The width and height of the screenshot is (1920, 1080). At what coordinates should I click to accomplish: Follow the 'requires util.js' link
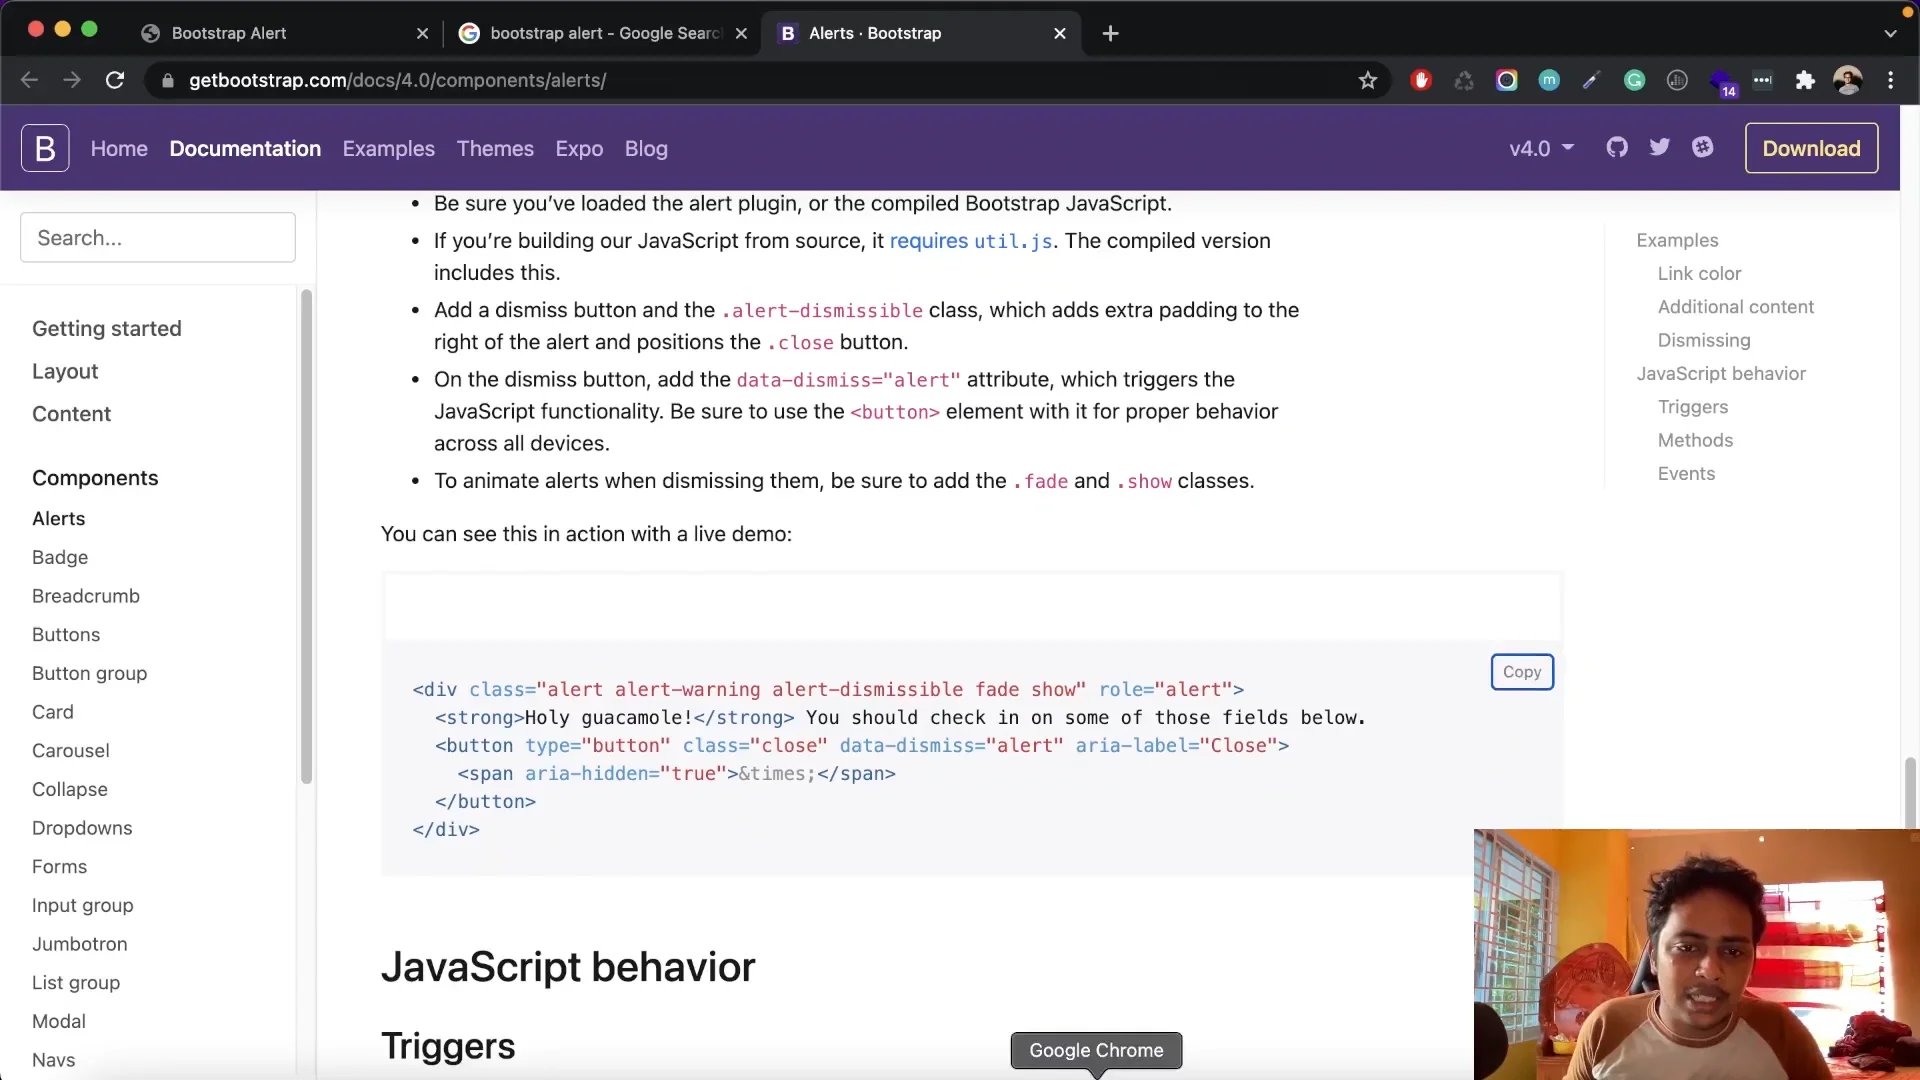coord(971,241)
